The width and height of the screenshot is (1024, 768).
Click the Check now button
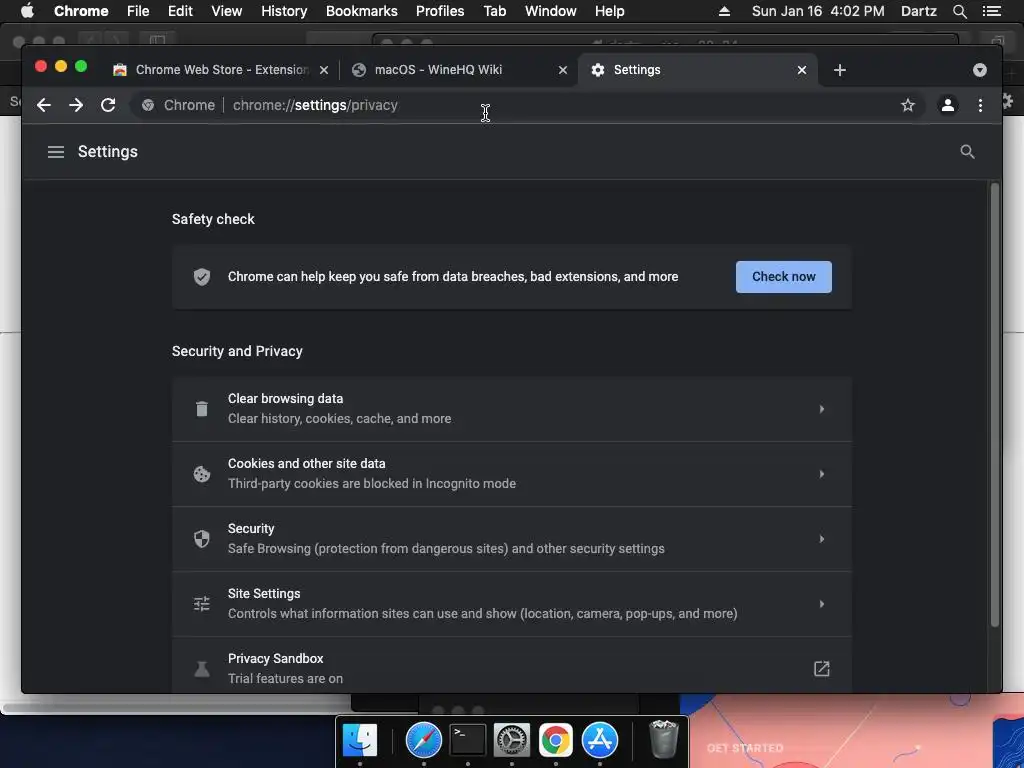[784, 277]
